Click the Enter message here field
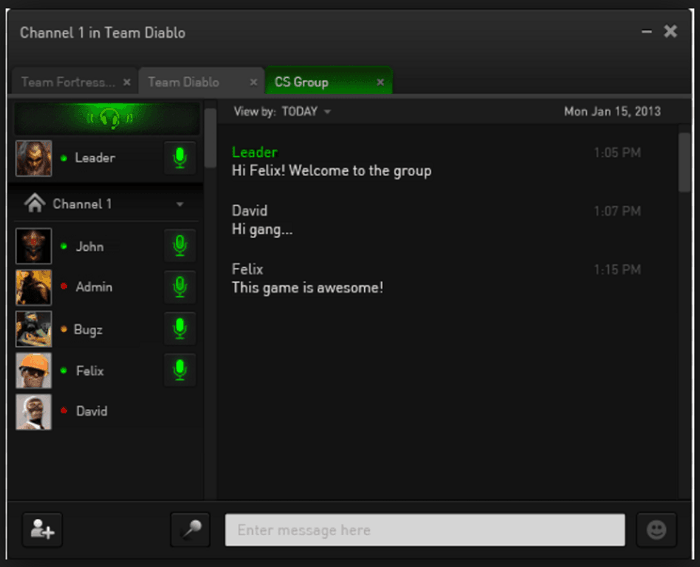The height and width of the screenshot is (567, 700). coord(425,530)
